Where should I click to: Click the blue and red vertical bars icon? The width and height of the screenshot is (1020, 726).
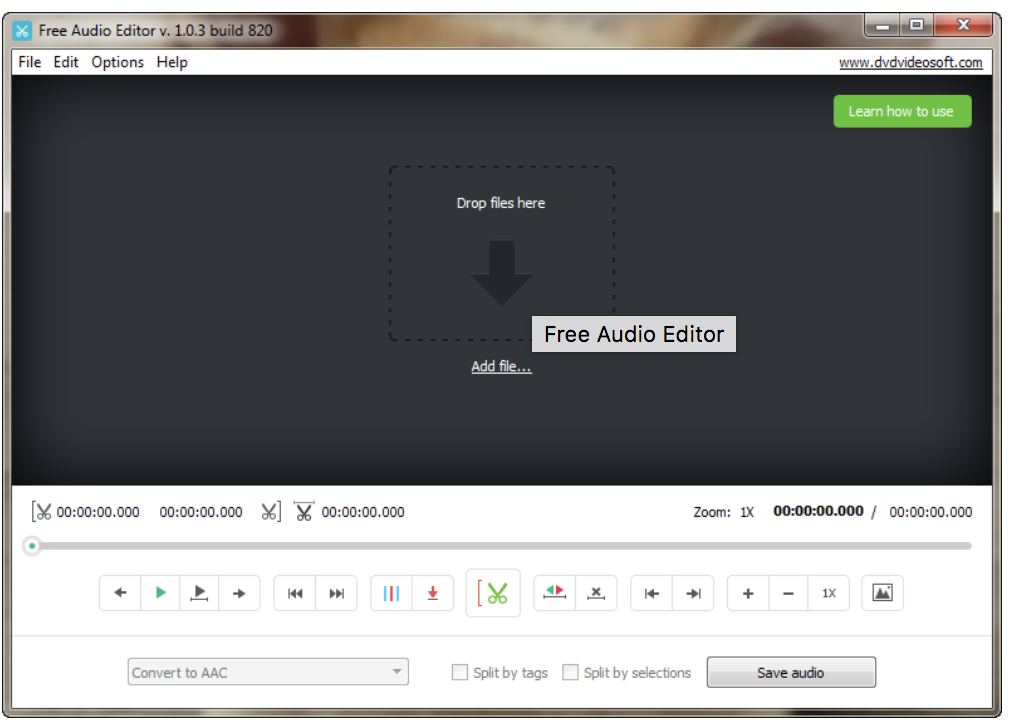pos(392,593)
